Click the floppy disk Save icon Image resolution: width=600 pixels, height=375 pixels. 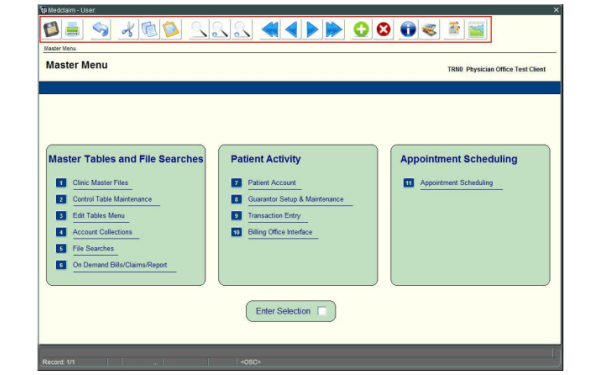click(51, 29)
